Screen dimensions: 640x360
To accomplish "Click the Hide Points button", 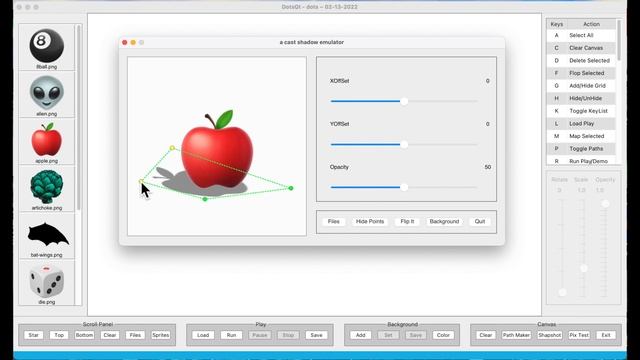I will coord(370,221).
